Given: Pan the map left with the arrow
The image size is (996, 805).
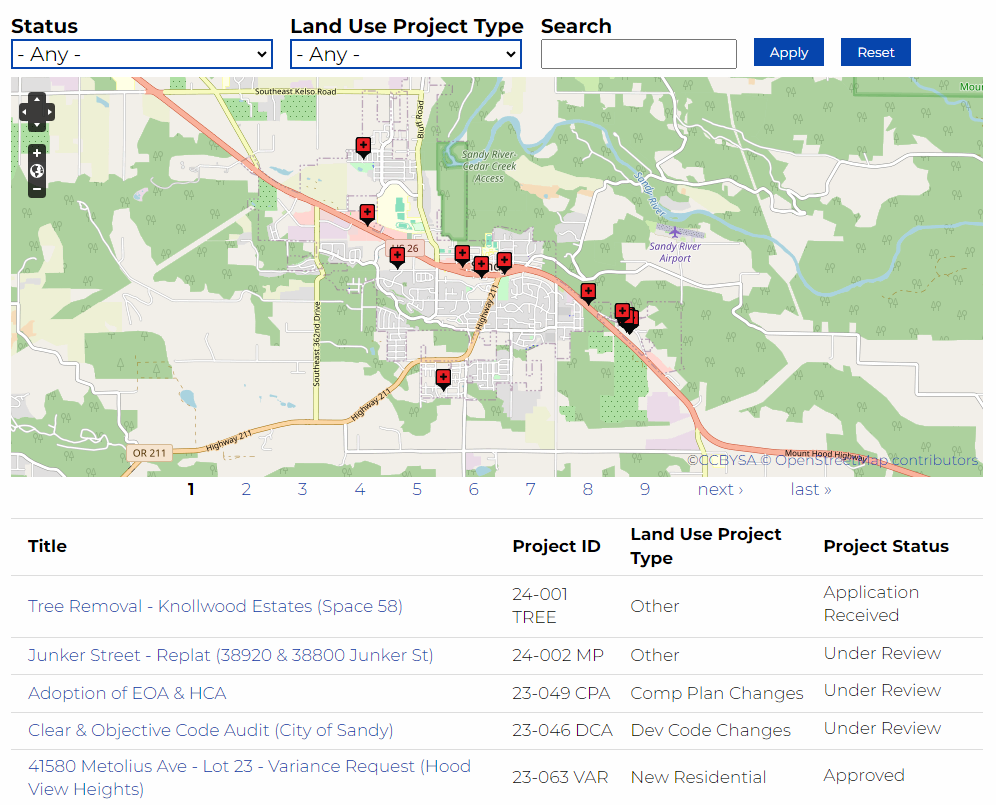Looking at the screenshot, I should (25, 112).
